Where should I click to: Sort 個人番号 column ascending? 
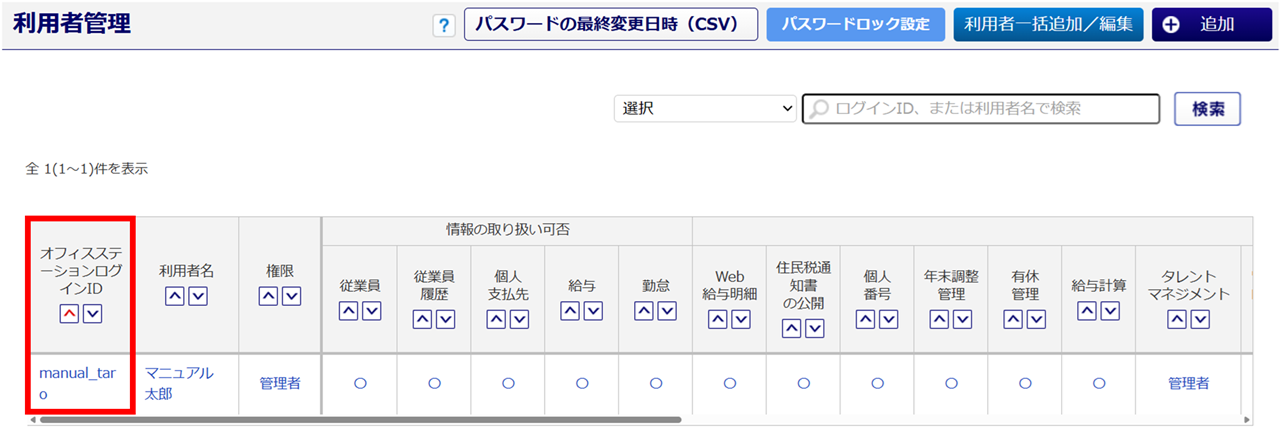865,319
